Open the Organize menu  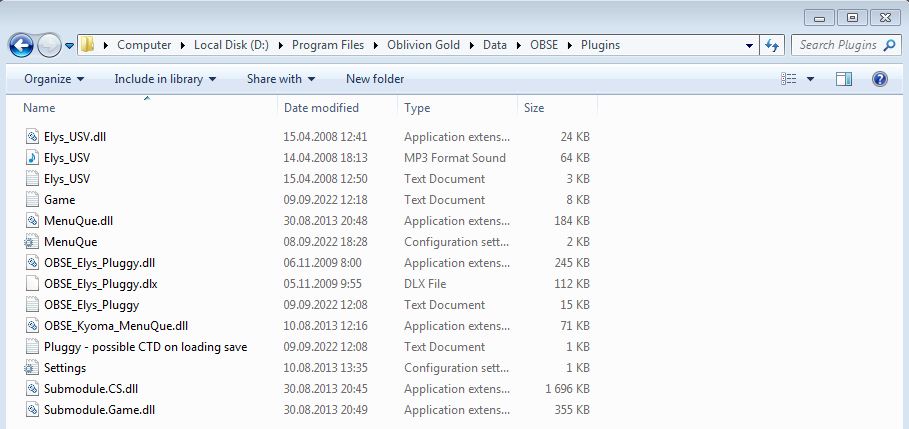[x=54, y=79]
